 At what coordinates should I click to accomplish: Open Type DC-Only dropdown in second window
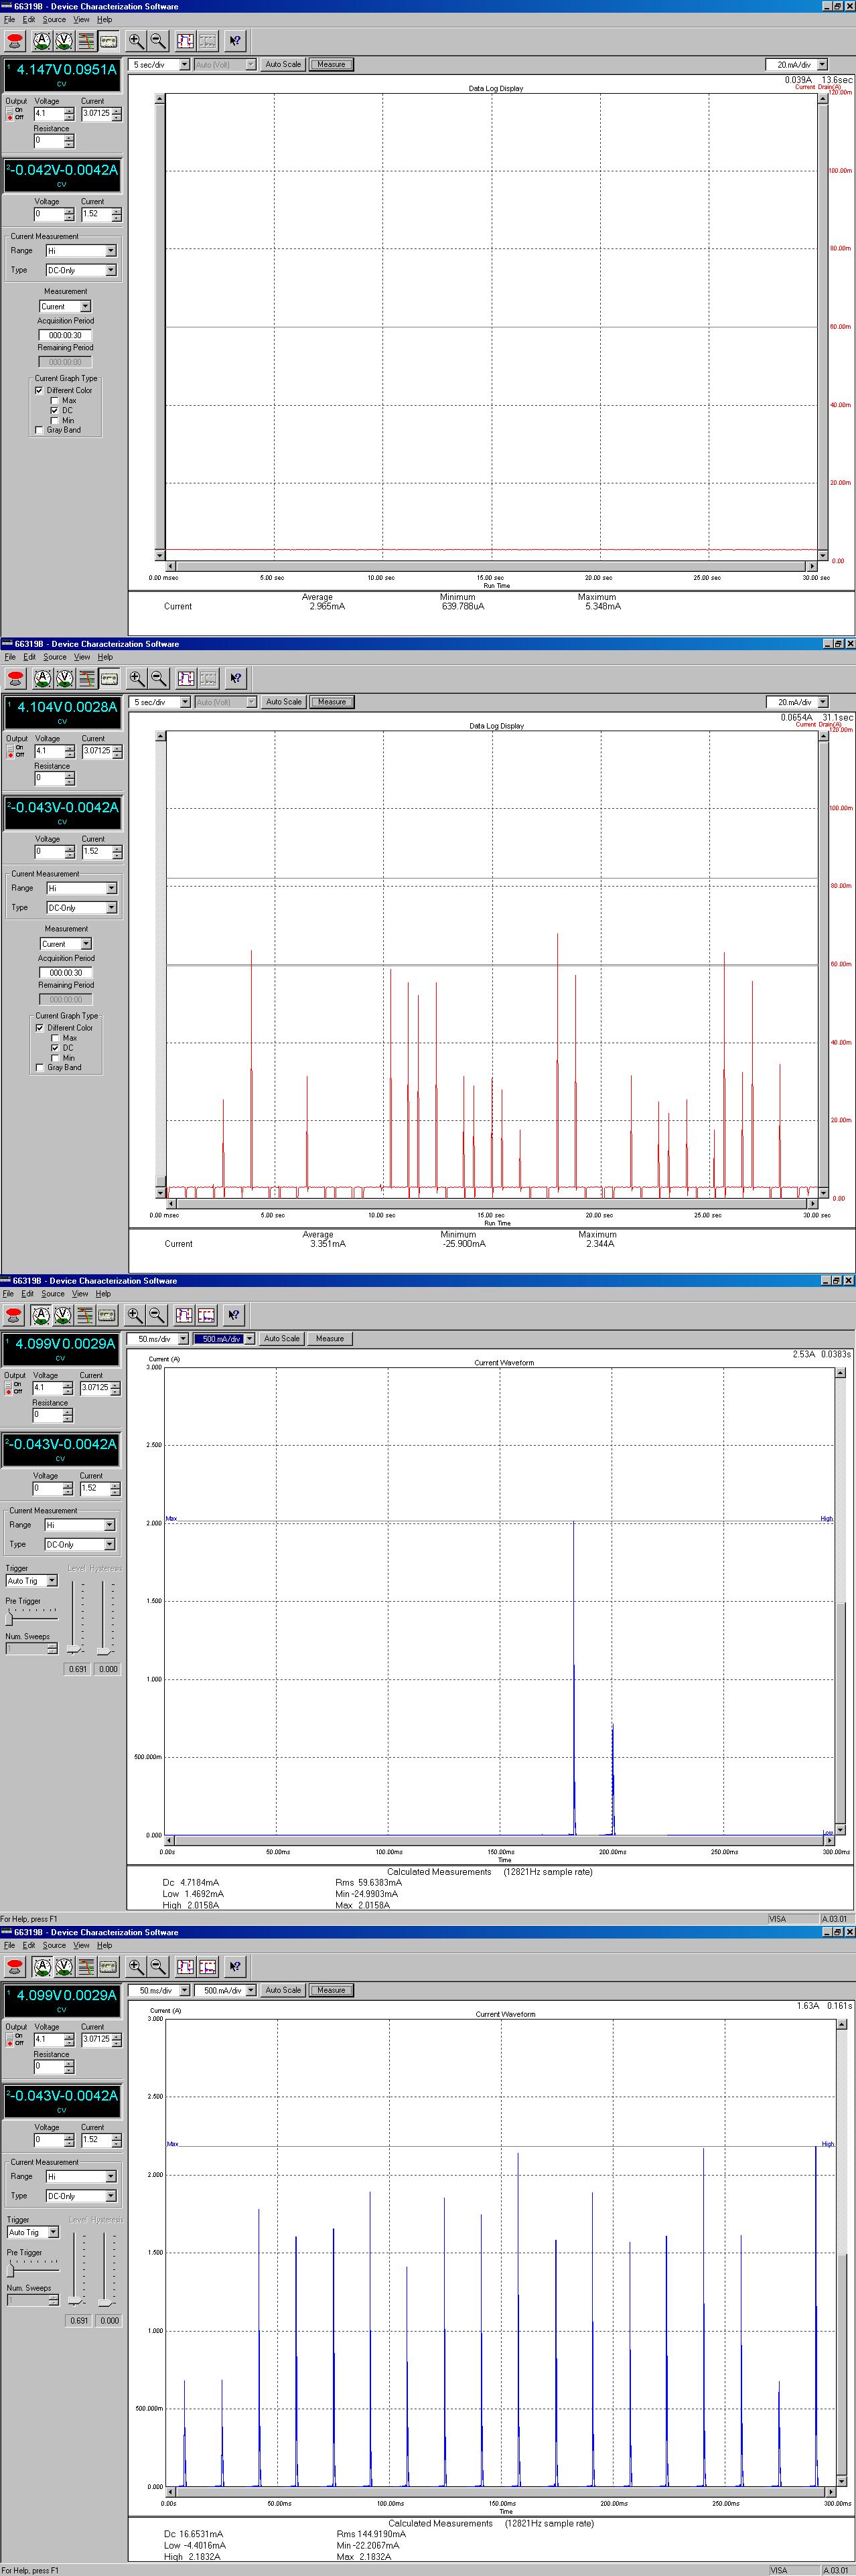click(x=111, y=908)
